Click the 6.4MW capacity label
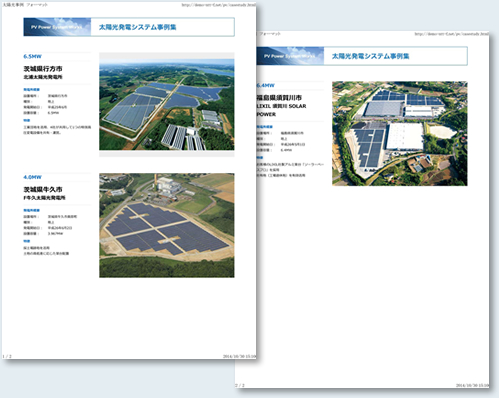Image resolution: width=499 pixels, height=398 pixels. click(x=266, y=85)
